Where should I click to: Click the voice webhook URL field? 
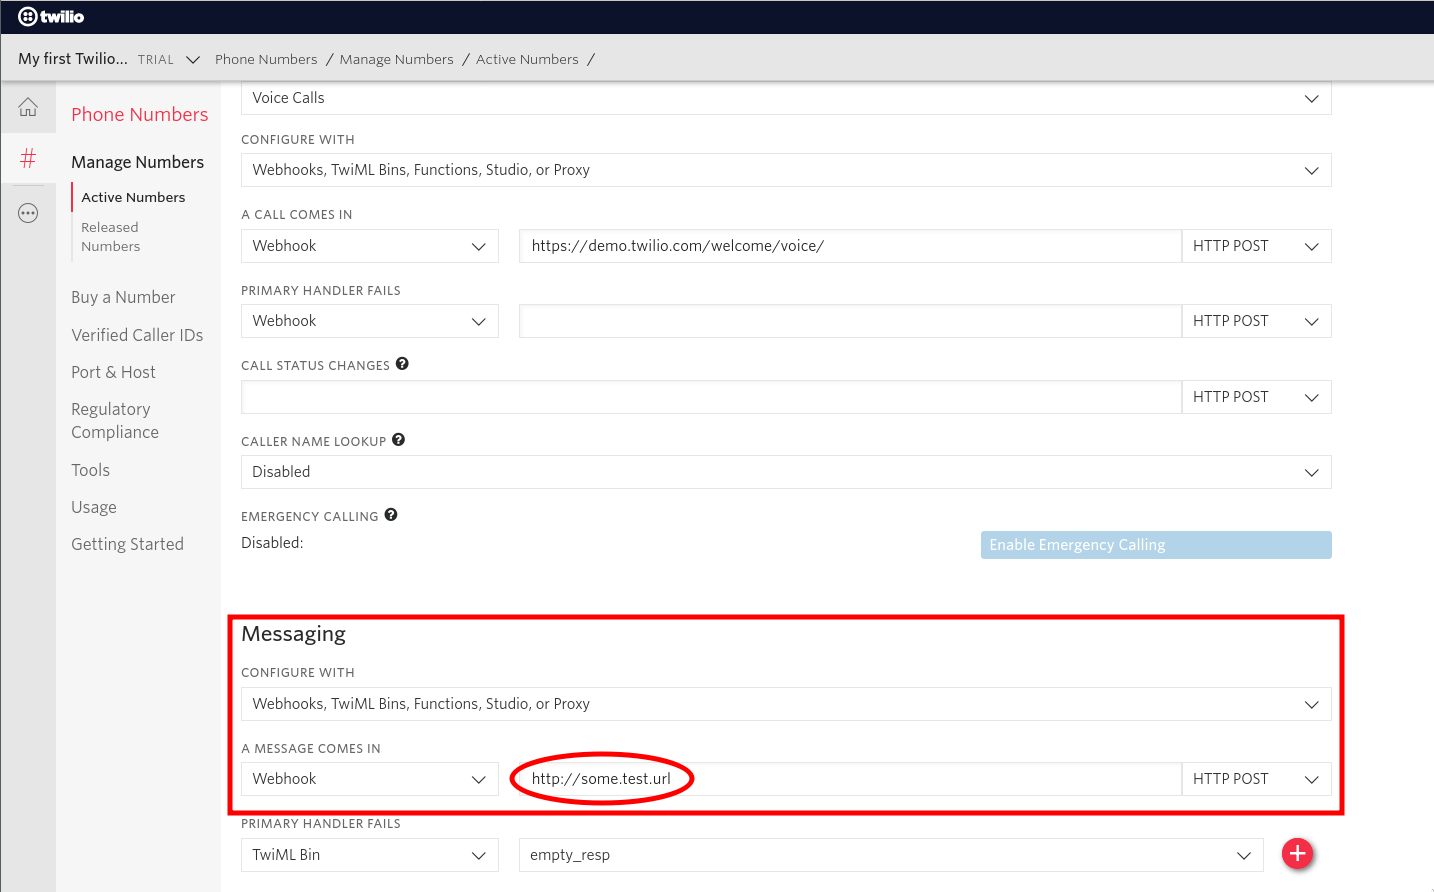850,246
